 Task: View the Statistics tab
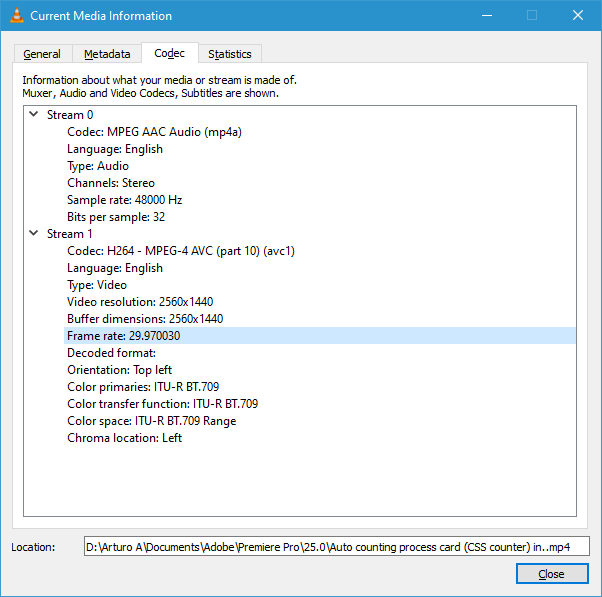pyautogui.click(x=230, y=54)
